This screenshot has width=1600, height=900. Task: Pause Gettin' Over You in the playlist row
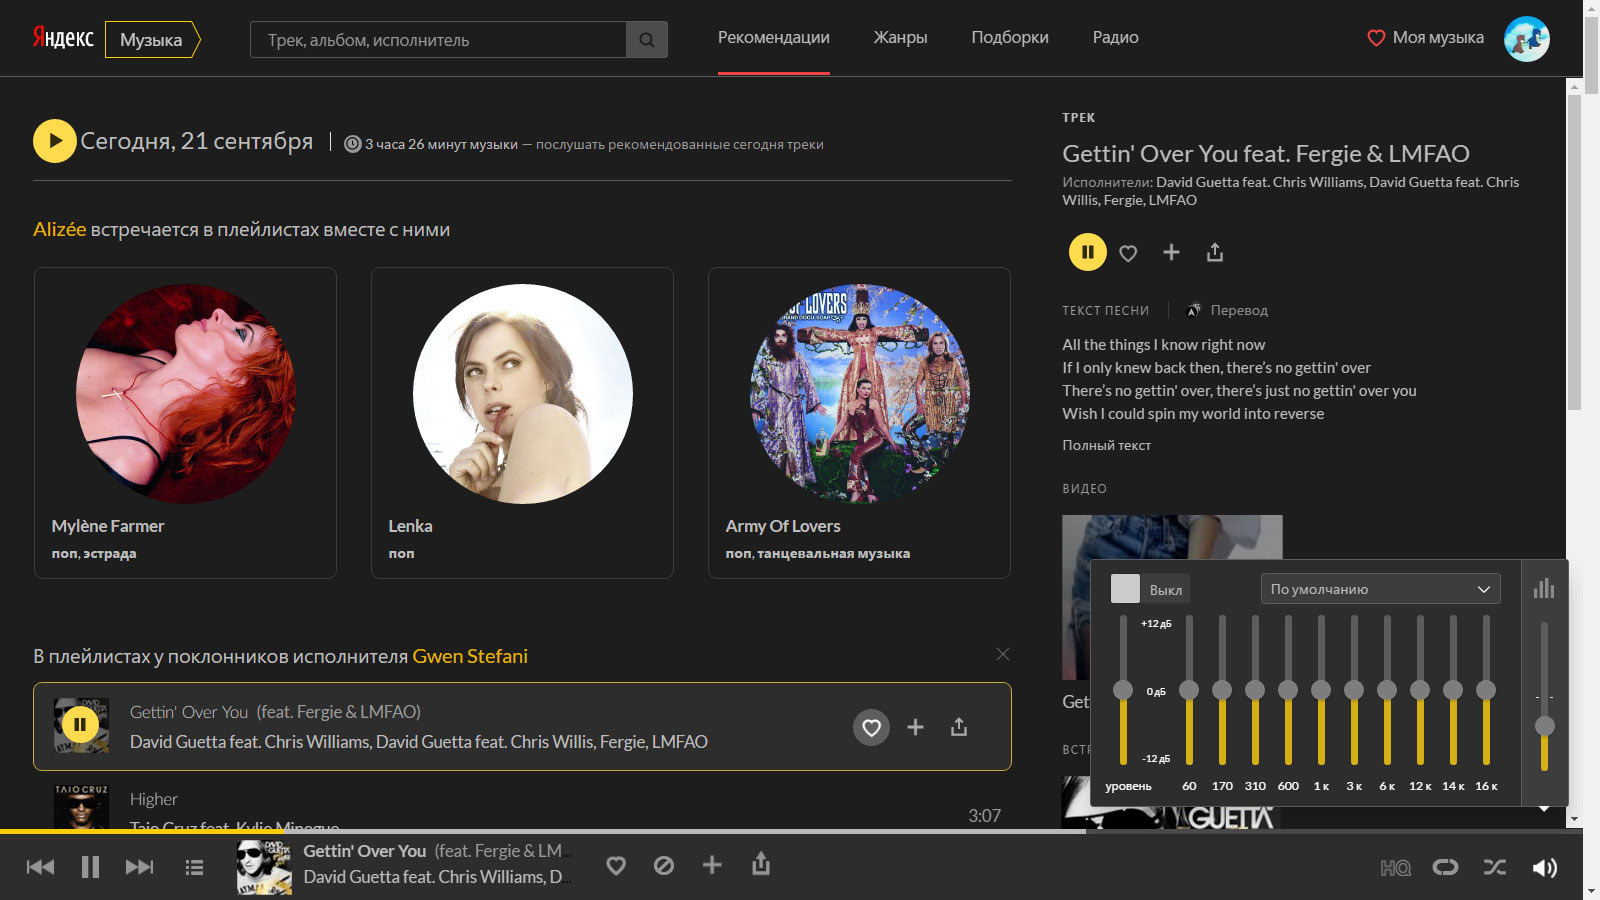coord(80,725)
